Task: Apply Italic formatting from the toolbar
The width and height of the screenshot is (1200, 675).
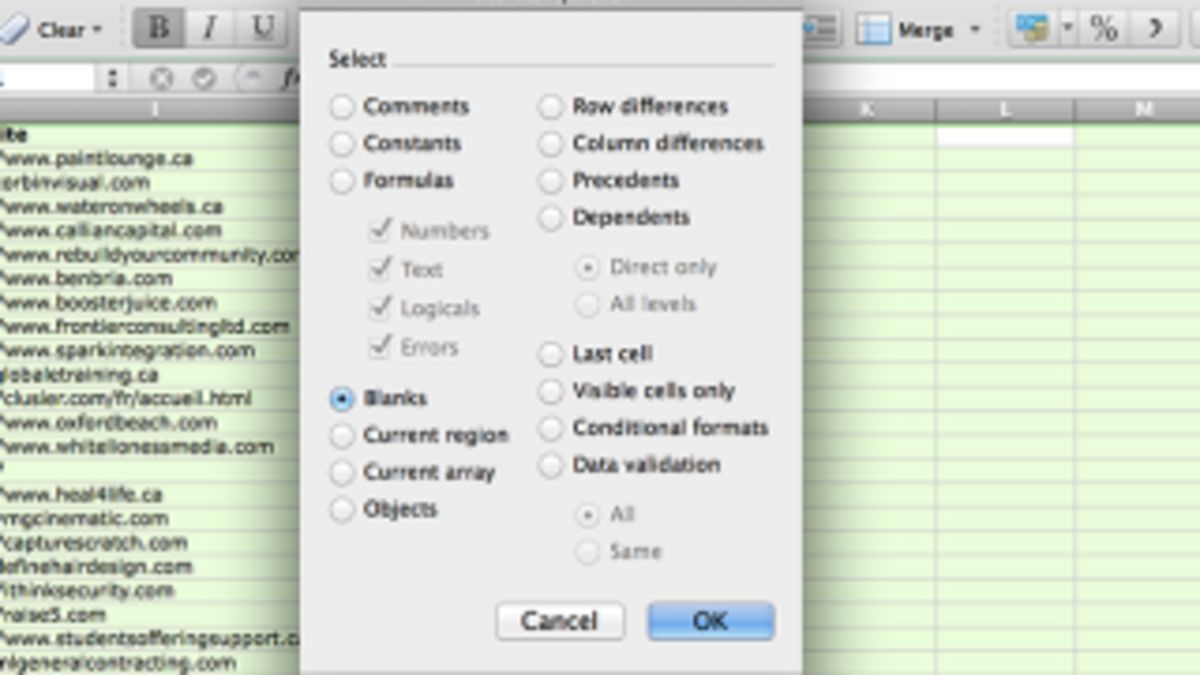Action: click(210, 29)
